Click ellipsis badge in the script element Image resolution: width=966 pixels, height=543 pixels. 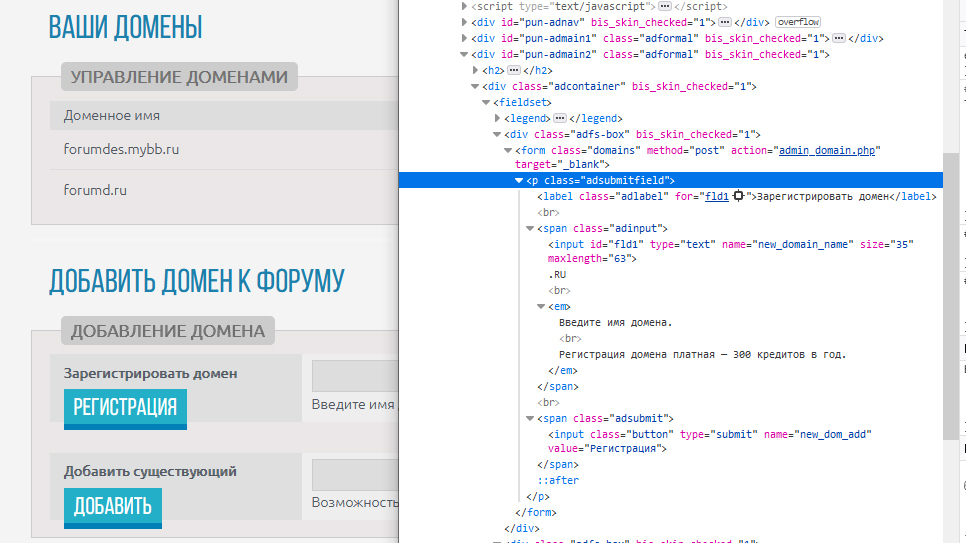pyautogui.click(x=637, y=6)
